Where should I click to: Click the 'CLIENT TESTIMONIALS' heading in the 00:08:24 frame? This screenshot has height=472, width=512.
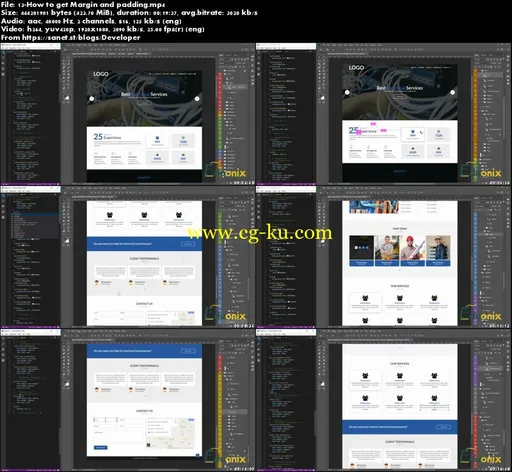click(144, 259)
